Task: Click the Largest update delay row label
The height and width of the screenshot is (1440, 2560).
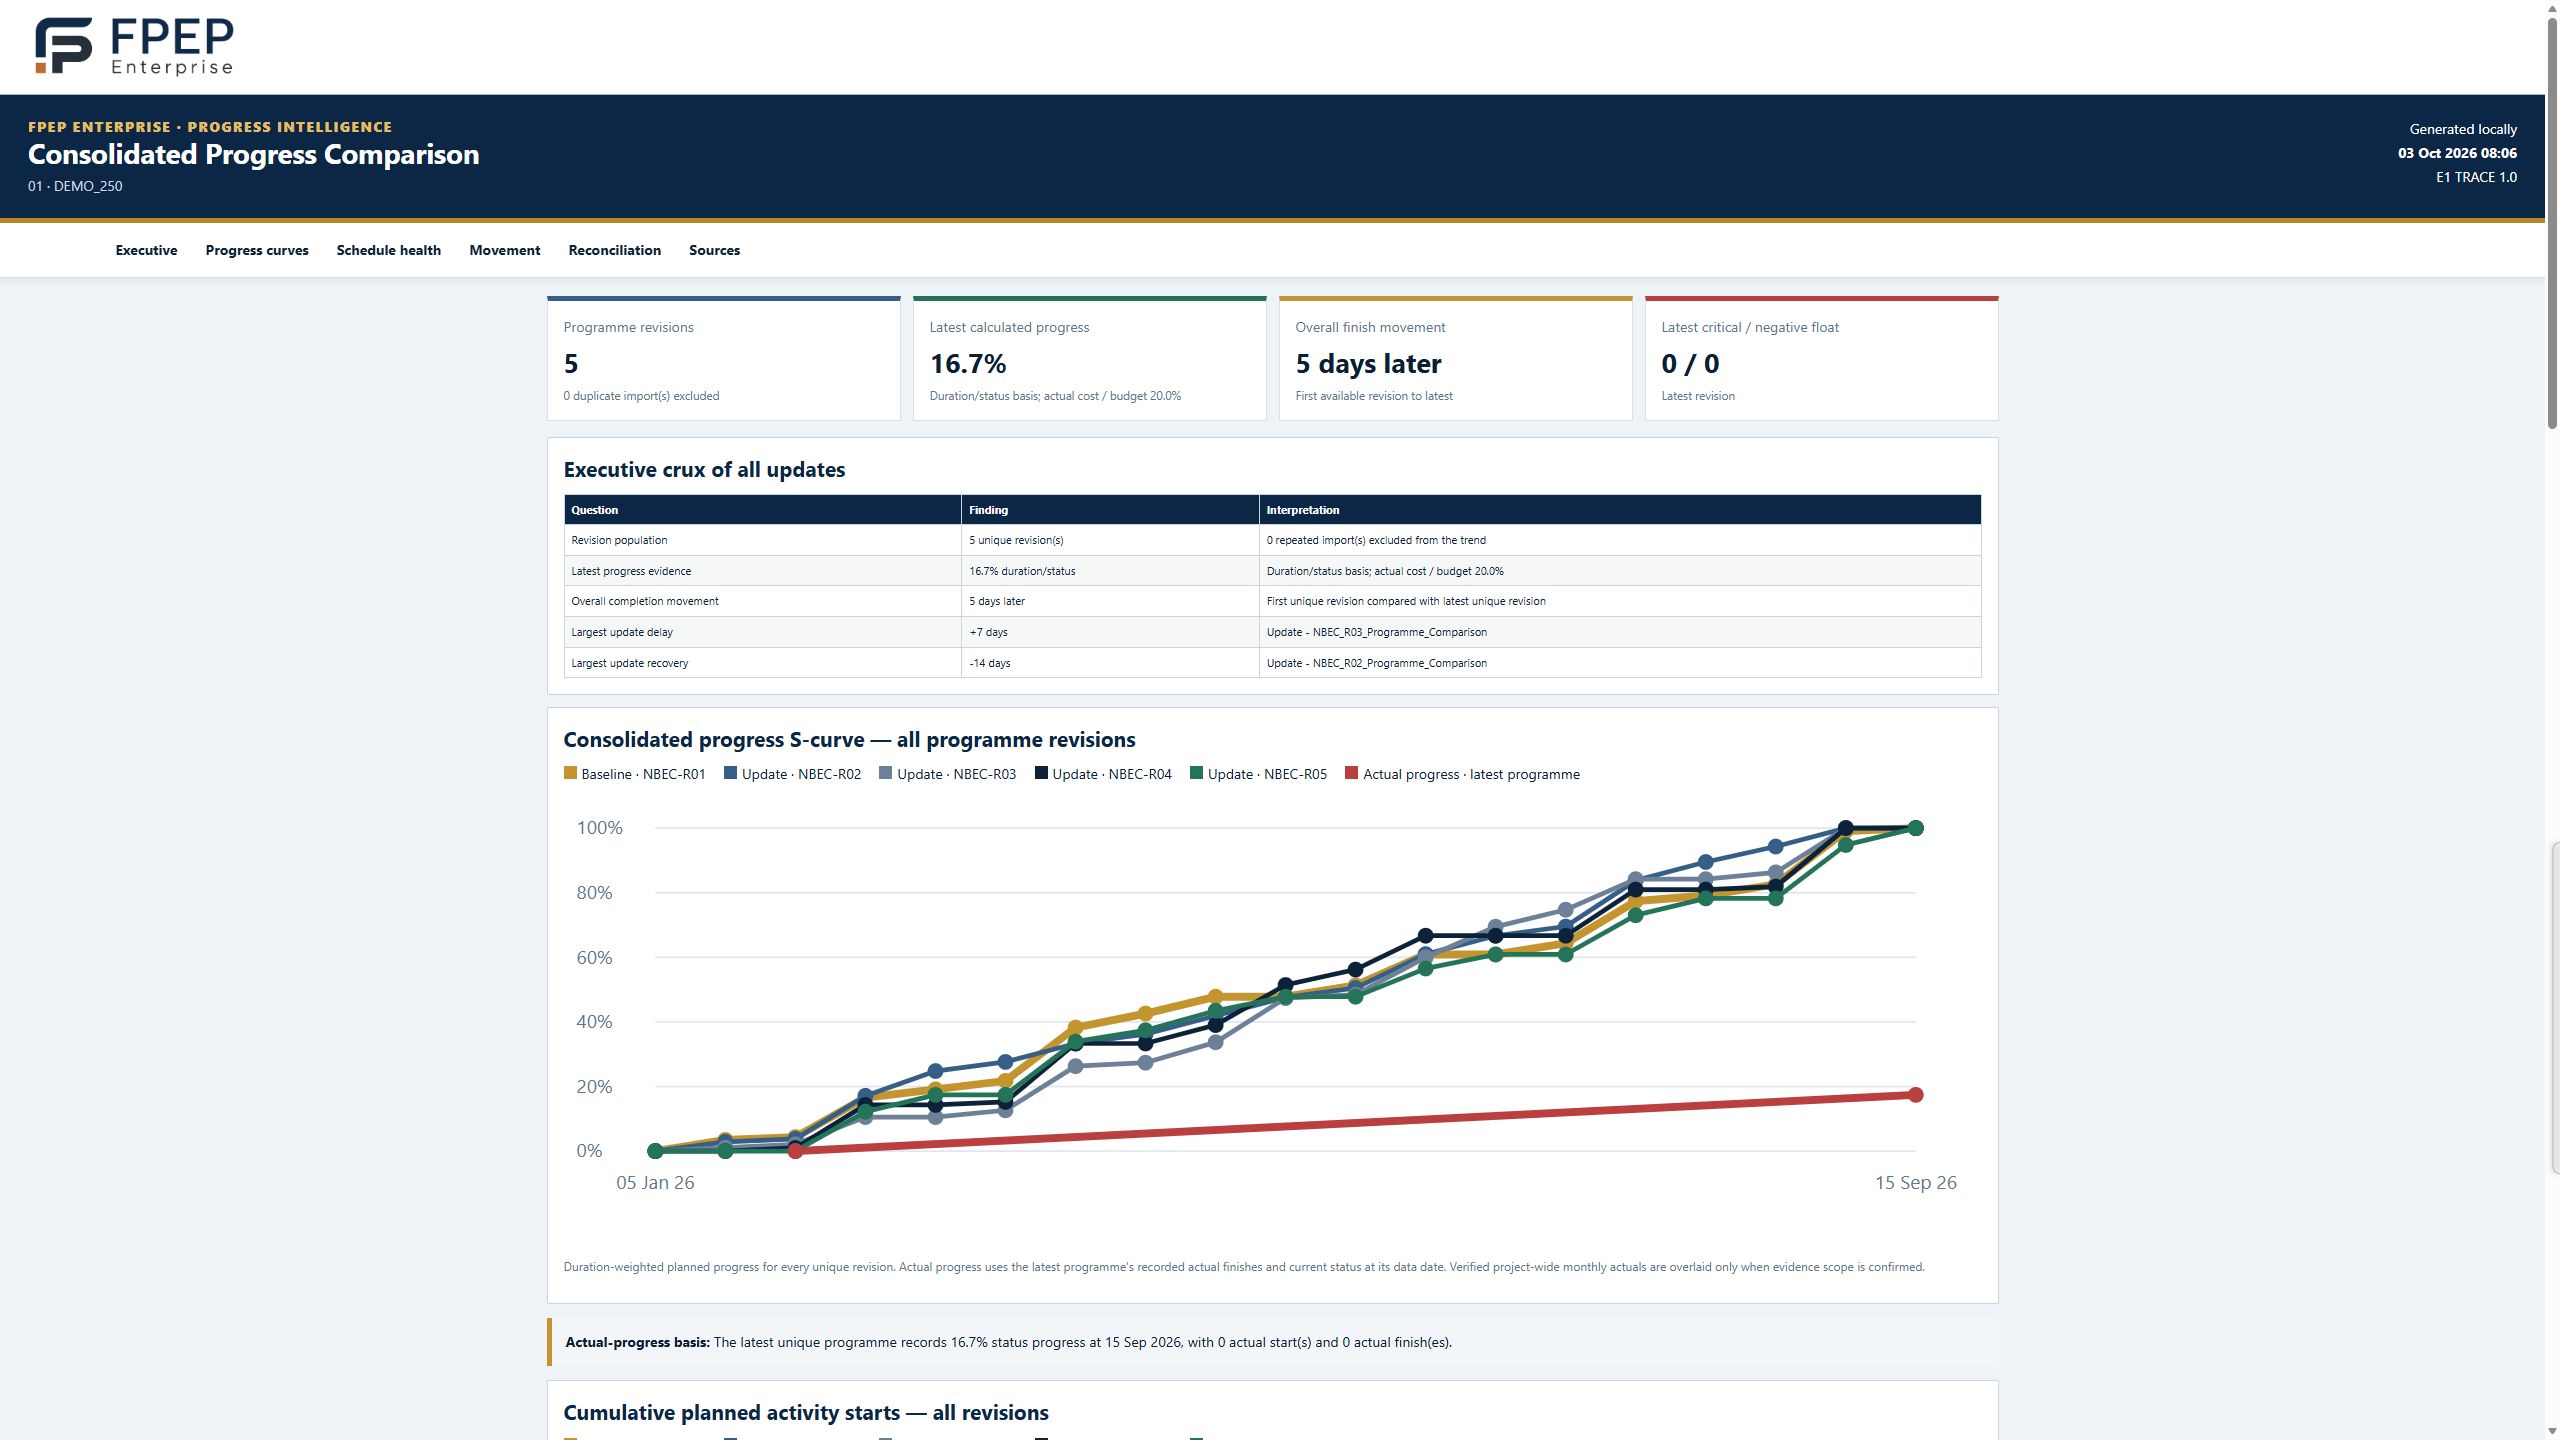Action: 622,632
